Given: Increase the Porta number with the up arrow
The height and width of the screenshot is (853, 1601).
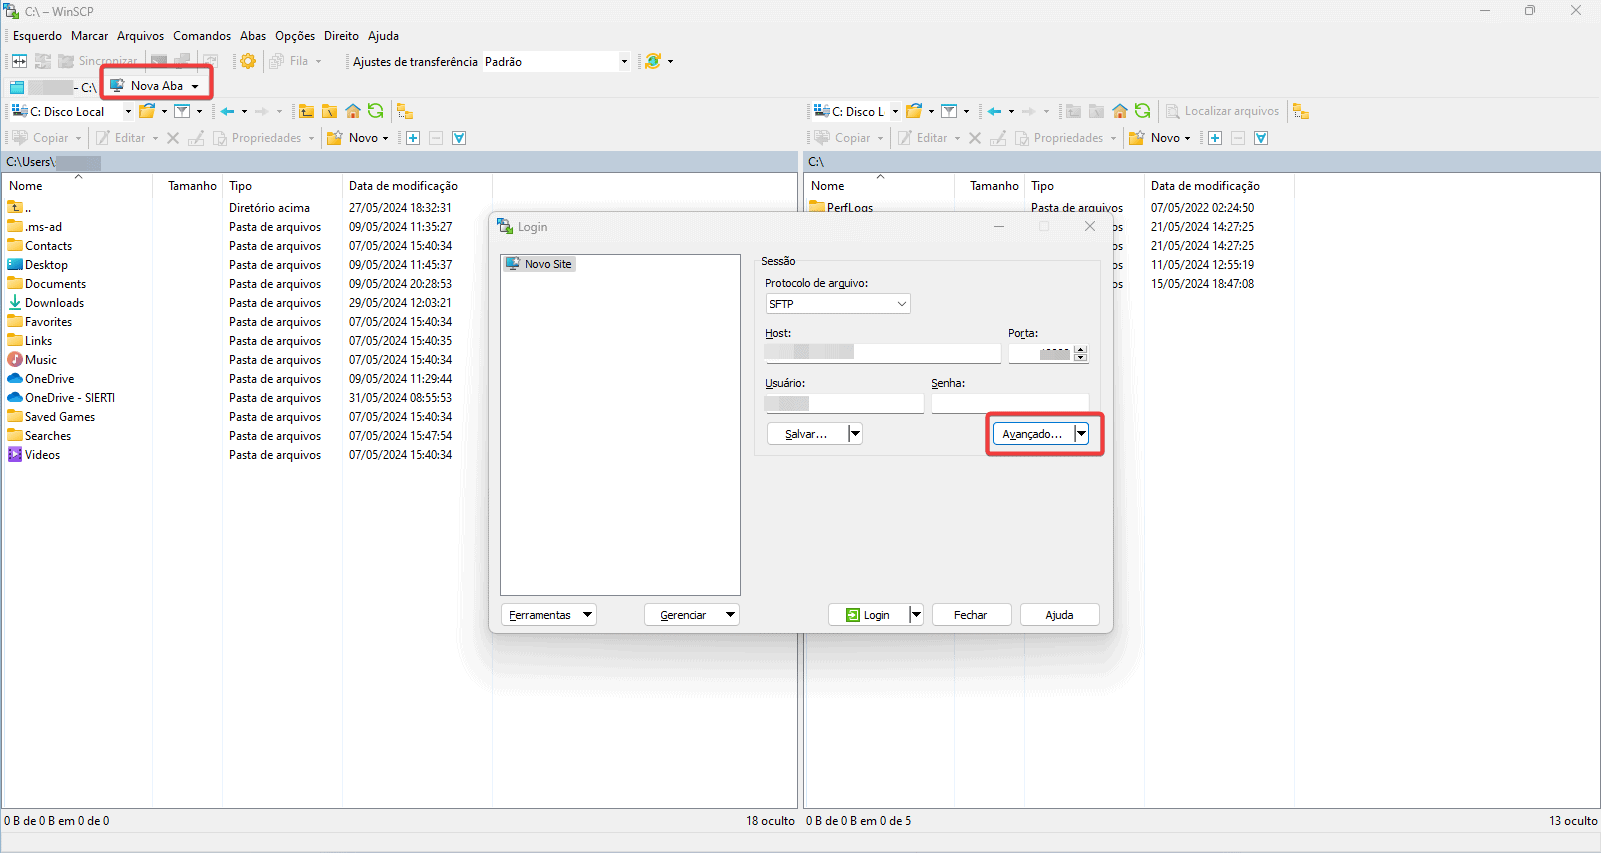Looking at the screenshot, I should pyautogui.click(x=1080, y=349).
